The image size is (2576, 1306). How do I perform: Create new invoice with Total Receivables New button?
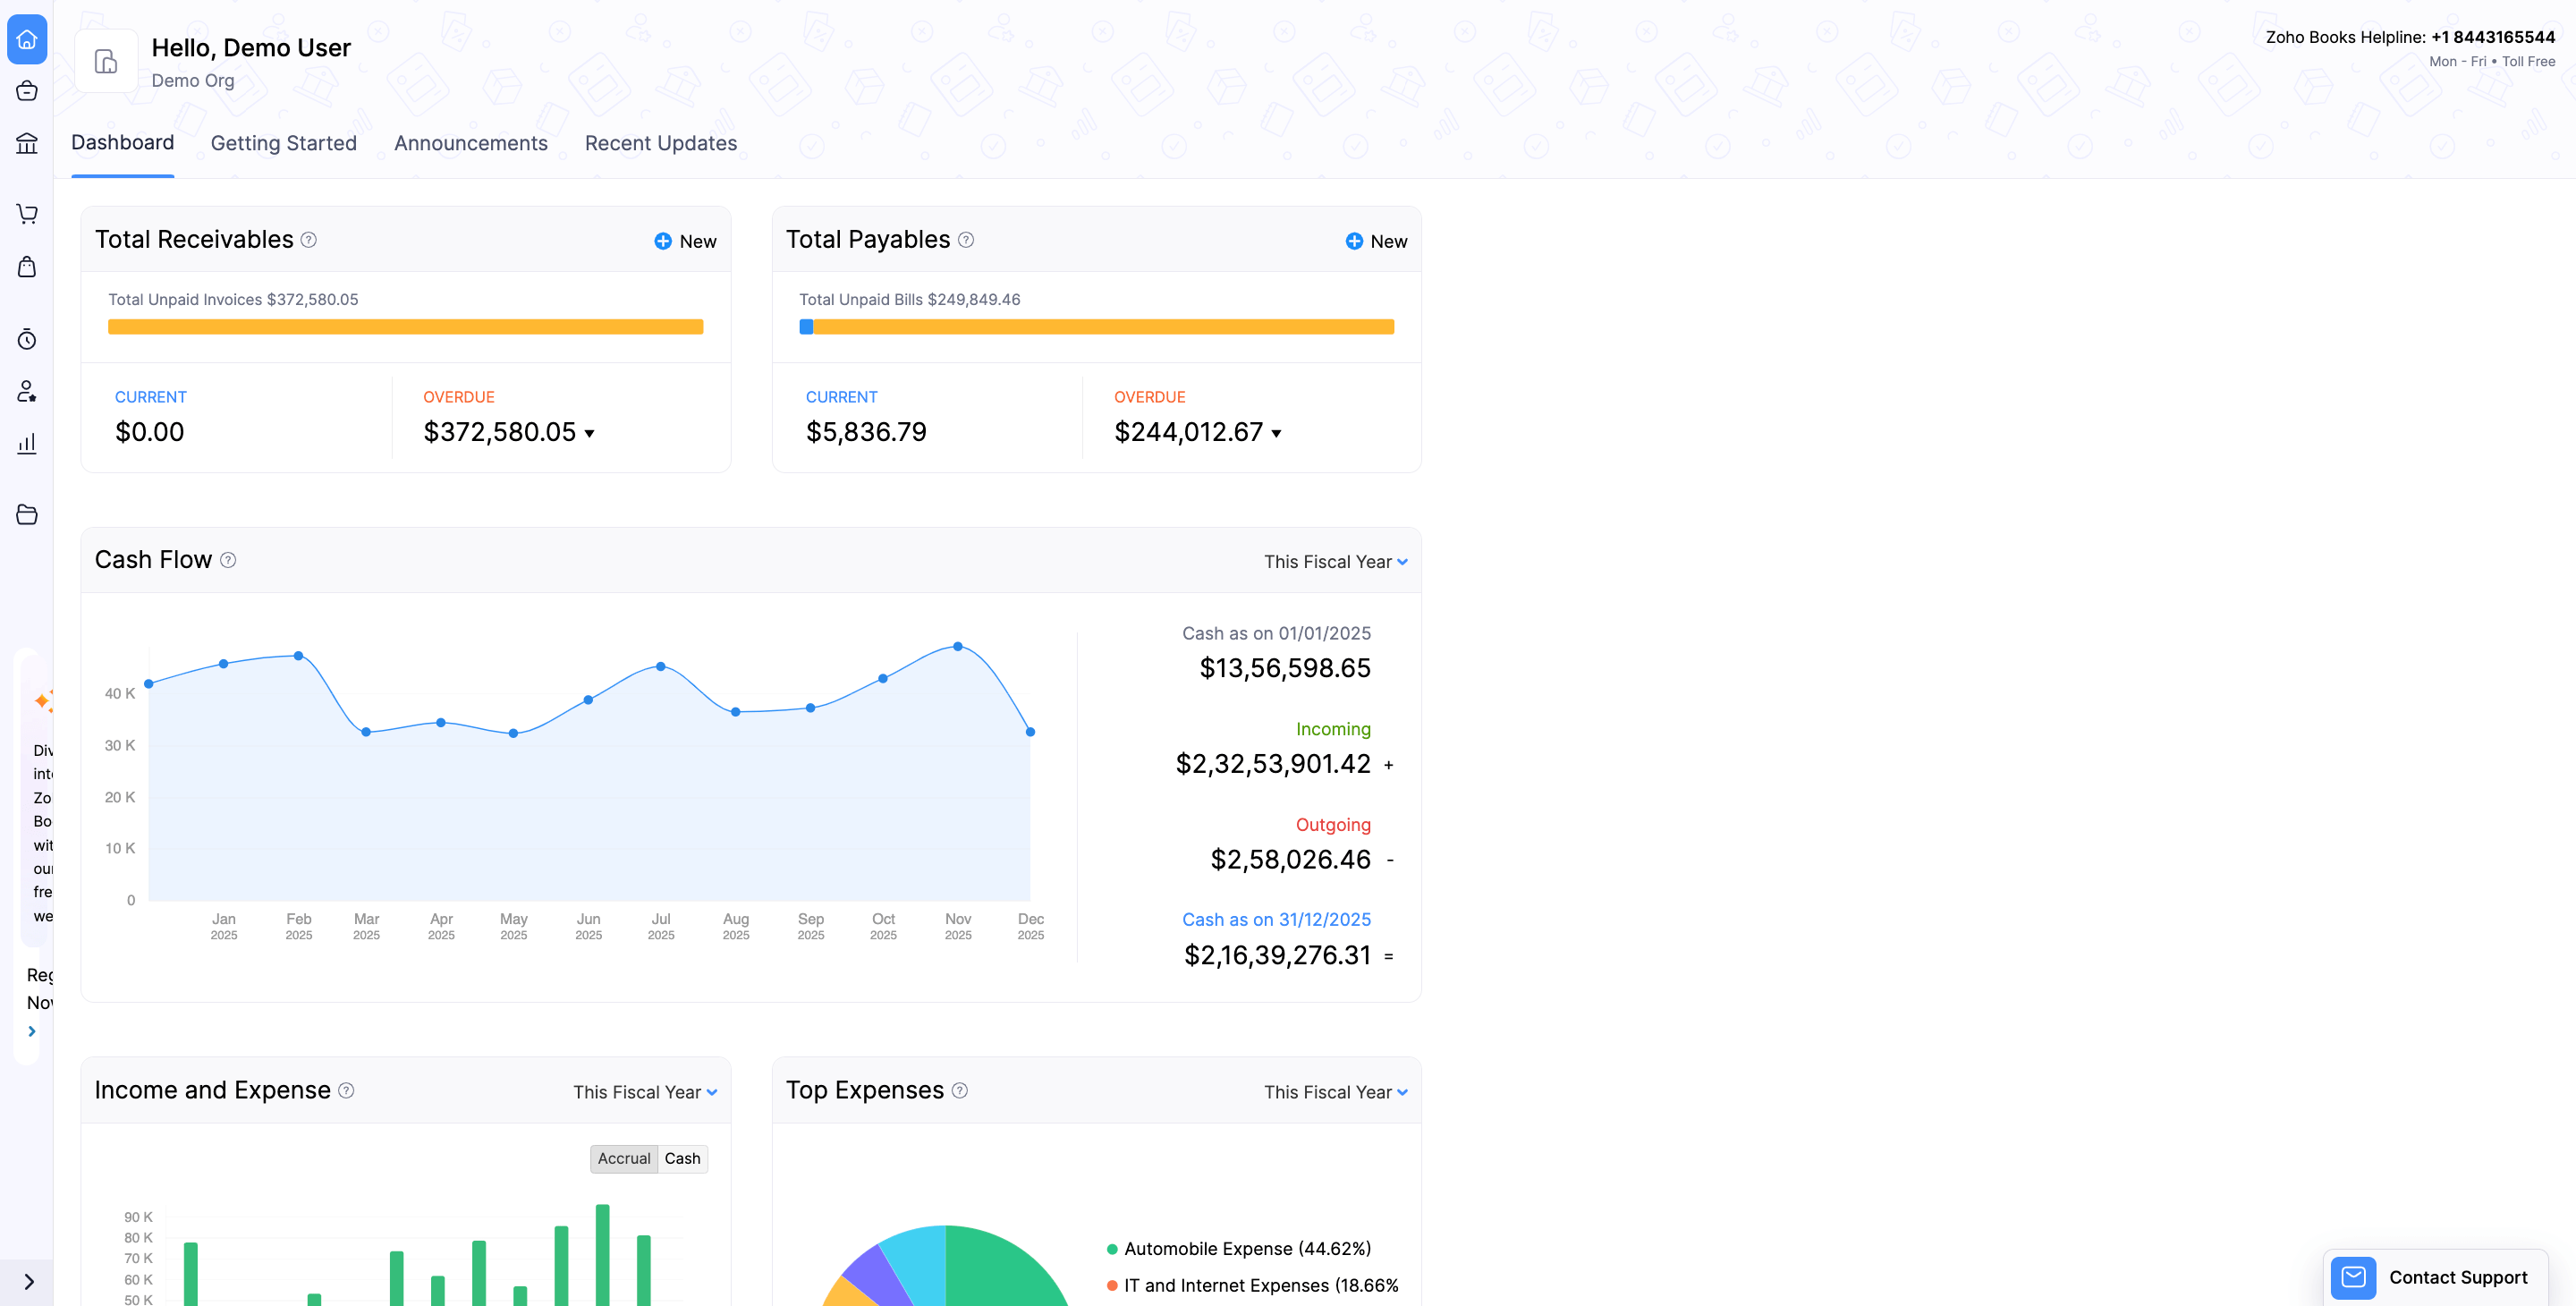(x=684, y=240)
